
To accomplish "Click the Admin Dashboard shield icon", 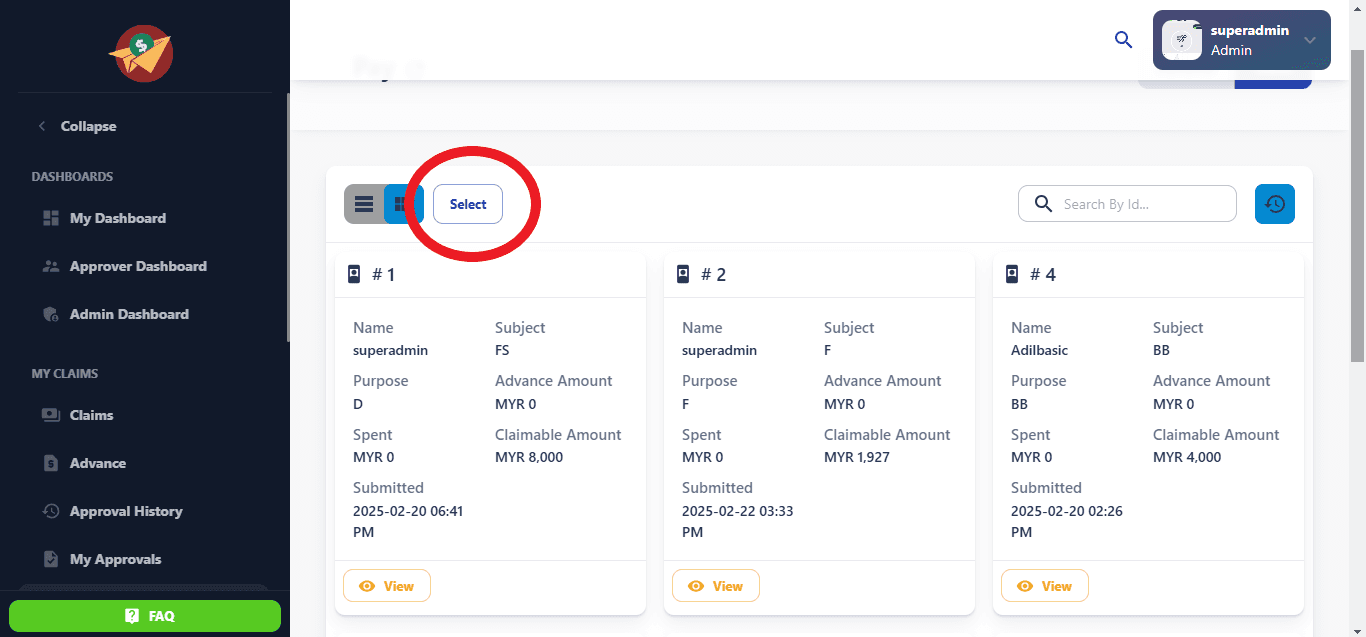I will [x=51, y=314].
